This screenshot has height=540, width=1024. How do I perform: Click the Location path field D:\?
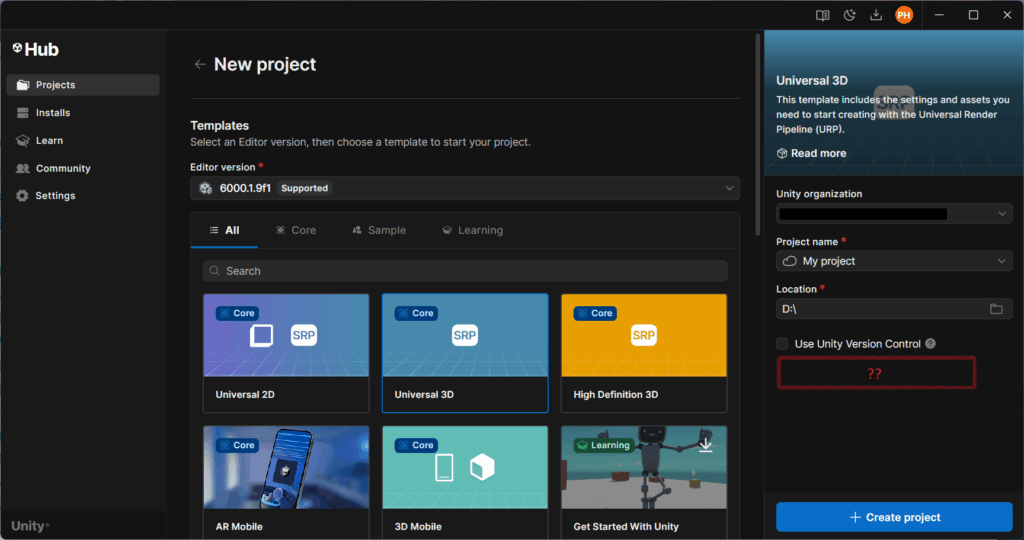coord(894,309)
